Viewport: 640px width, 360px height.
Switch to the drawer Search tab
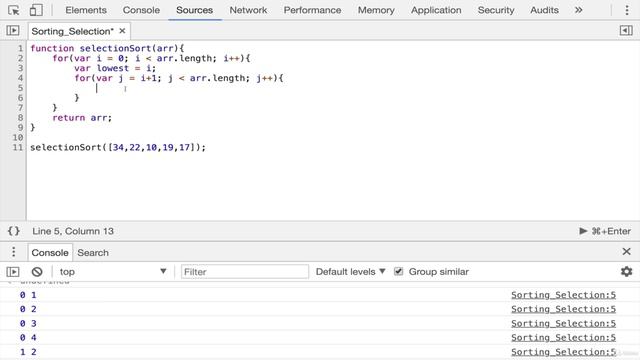click(93, 253)
